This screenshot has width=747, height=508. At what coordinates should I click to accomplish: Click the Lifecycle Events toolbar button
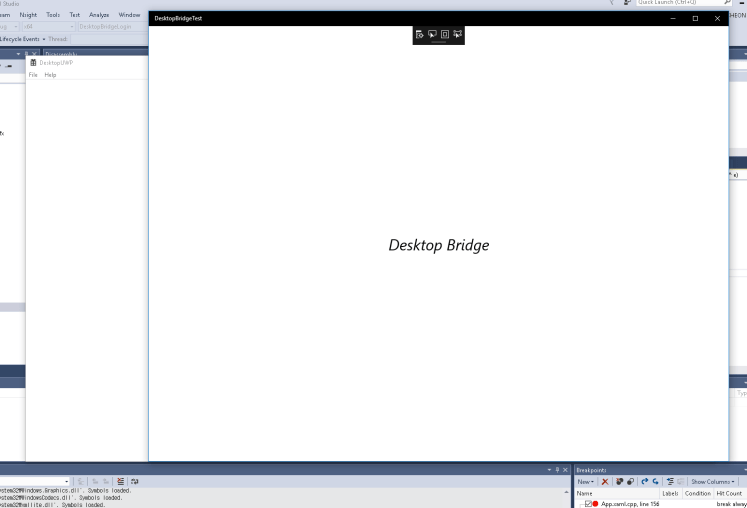(20, 39)
